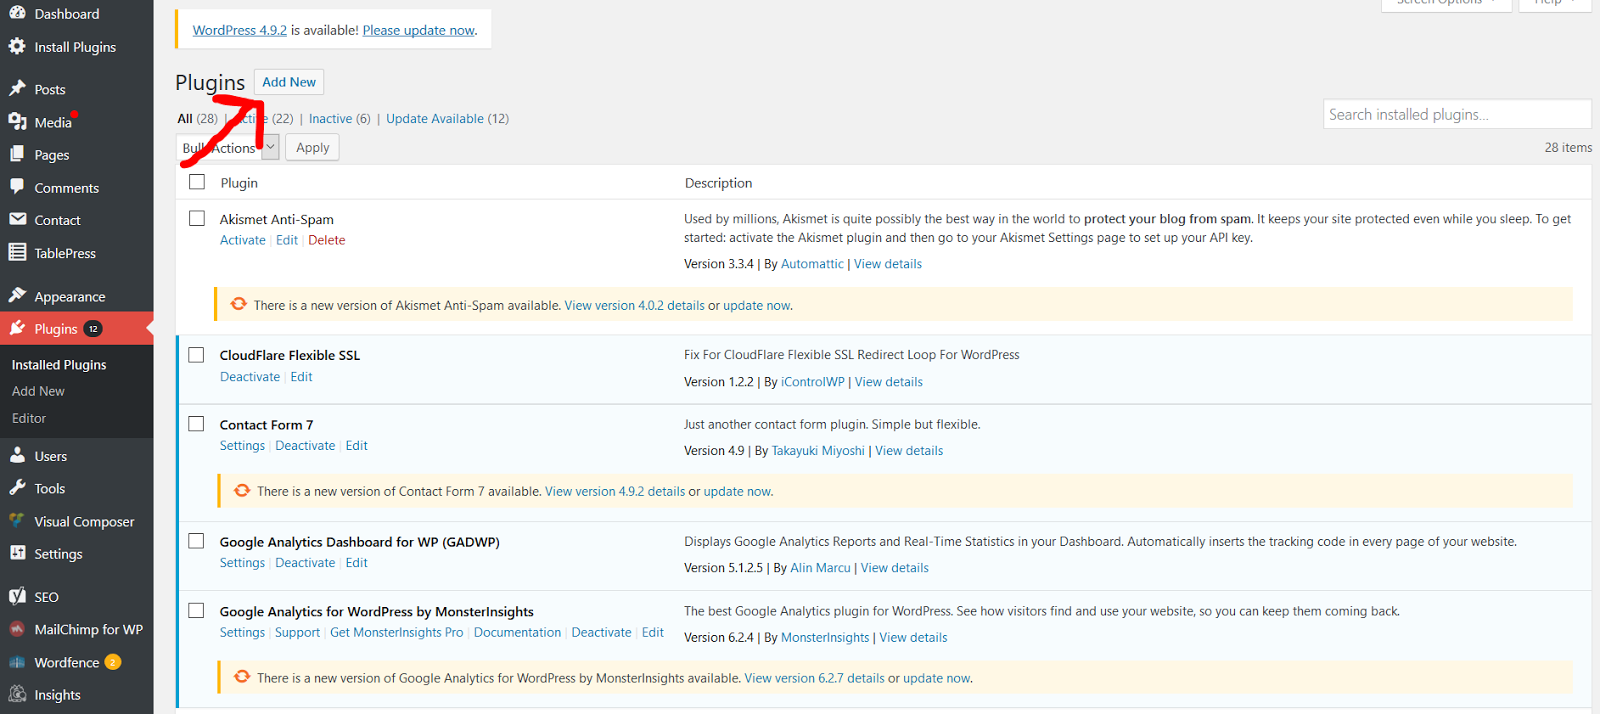Open MonsterInsights Documentation link

[x=517, y=633]
